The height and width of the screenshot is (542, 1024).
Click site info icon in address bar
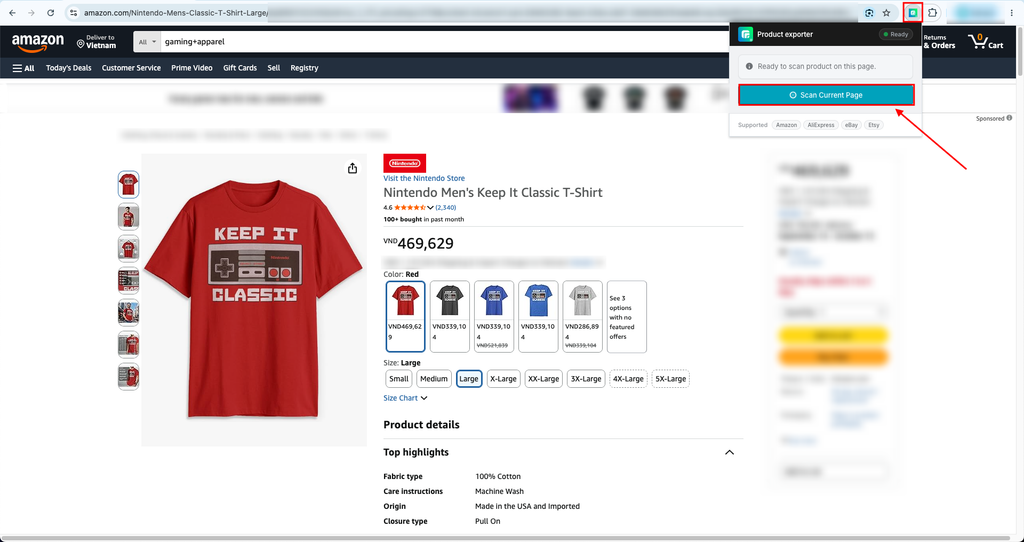pyautogui.click(x=74, y=13)
